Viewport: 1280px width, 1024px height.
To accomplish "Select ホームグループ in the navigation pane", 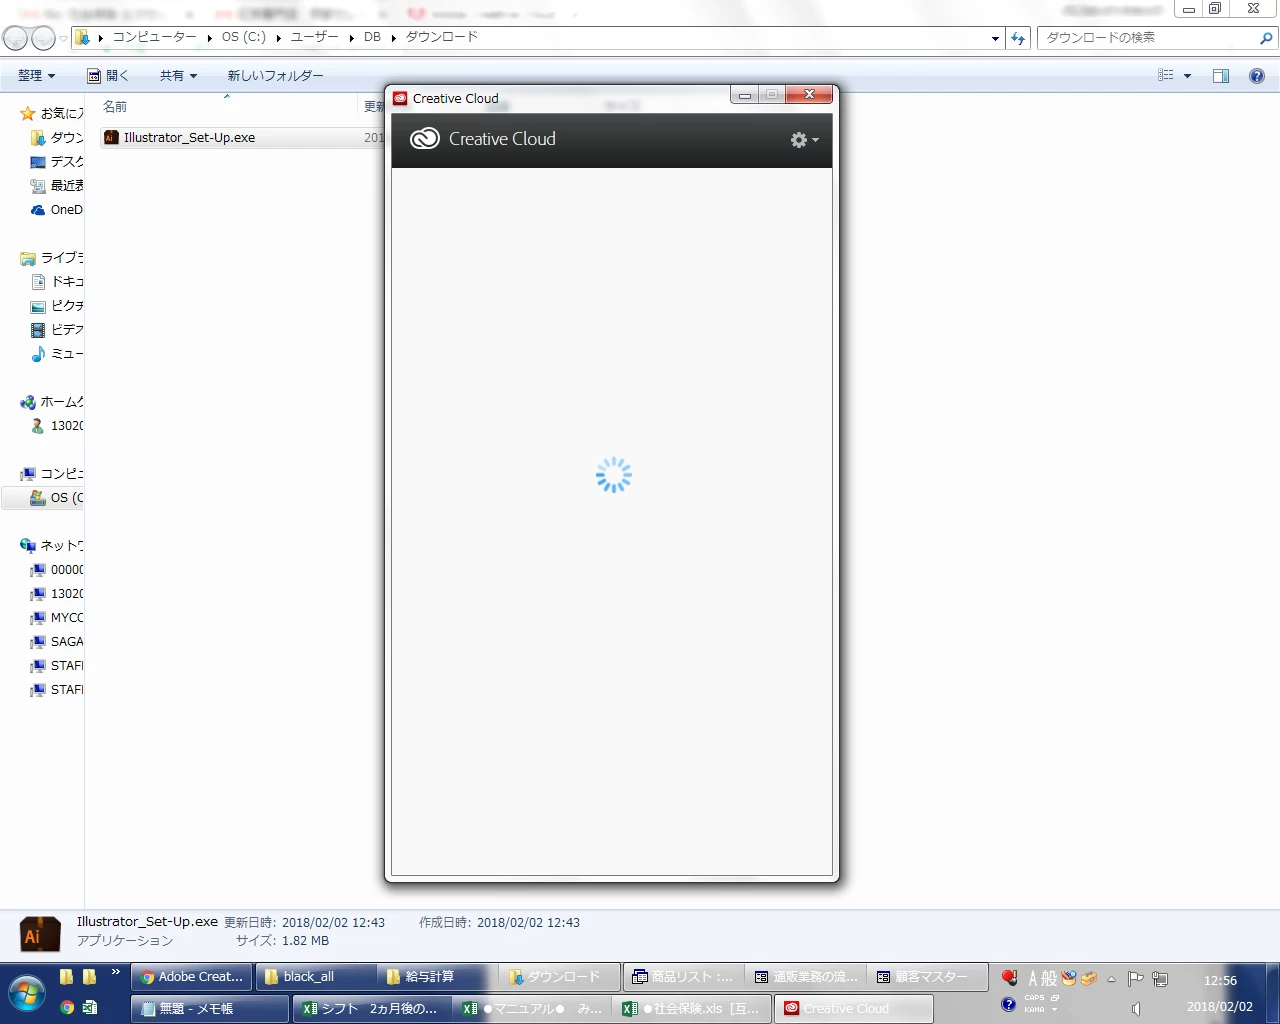I will point(52,401).
